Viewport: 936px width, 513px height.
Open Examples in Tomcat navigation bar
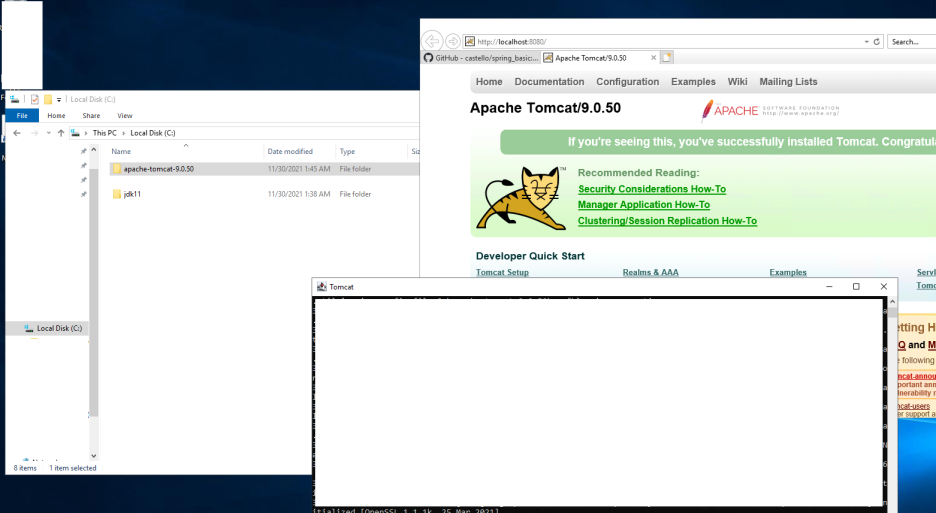(693, 82)
